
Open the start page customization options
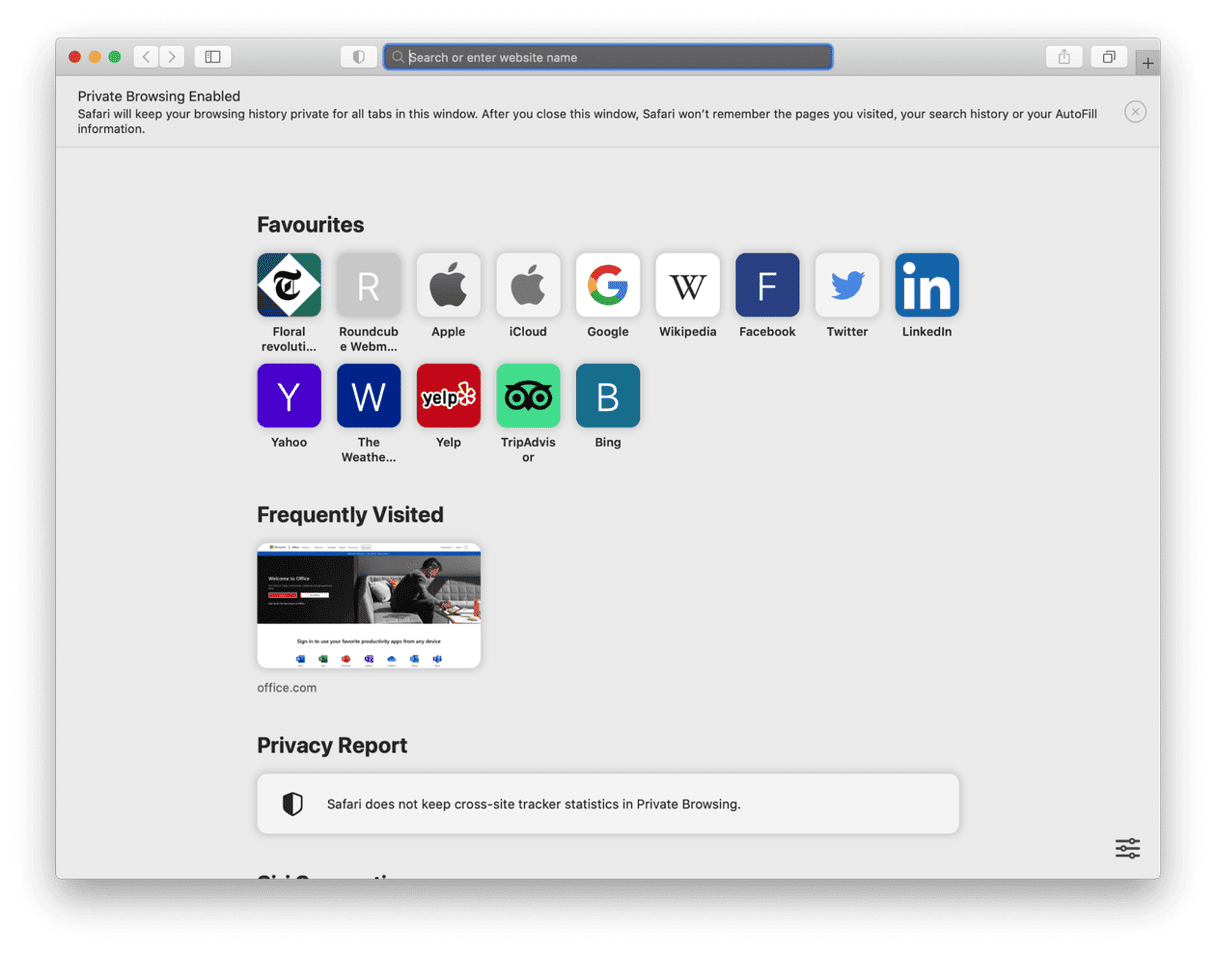coord(1127,848)
